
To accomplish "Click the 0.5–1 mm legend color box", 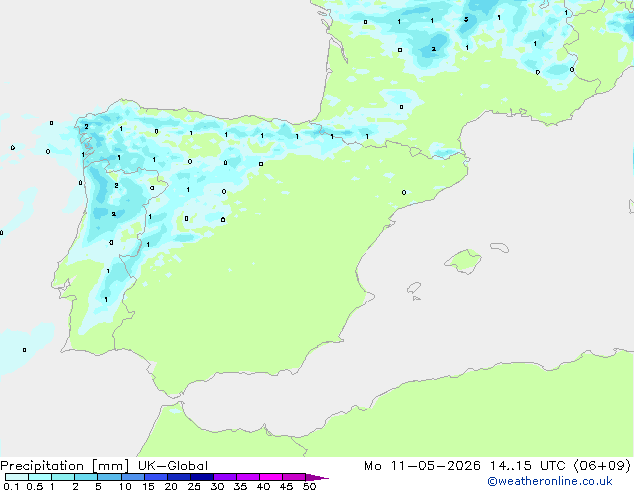I will pos(40,477).
